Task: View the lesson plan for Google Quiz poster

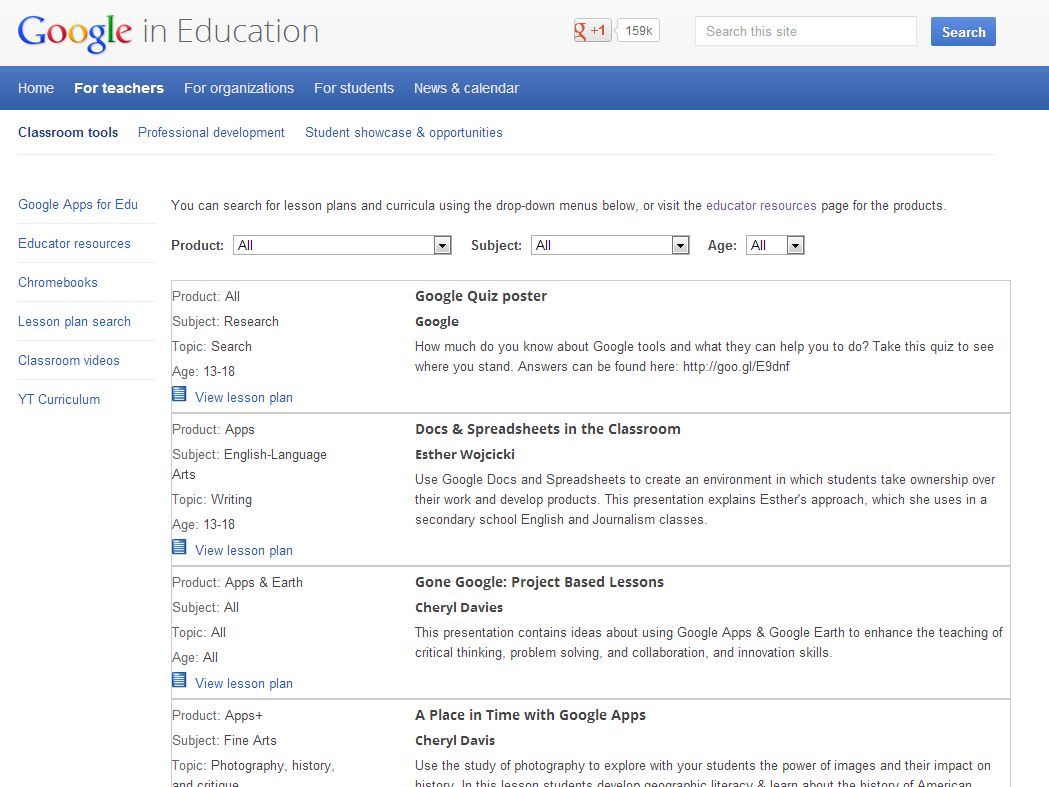Action: [x=243, y=396]
